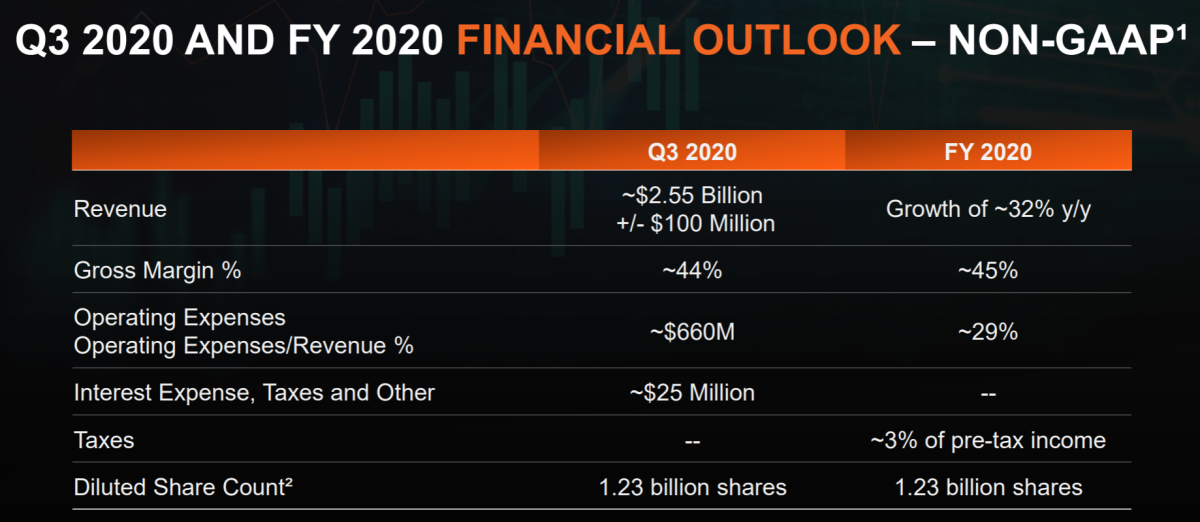Click the "Gross Margin %" row label
The width and height of the screenshot is (1200, 522).
point(157,270)
